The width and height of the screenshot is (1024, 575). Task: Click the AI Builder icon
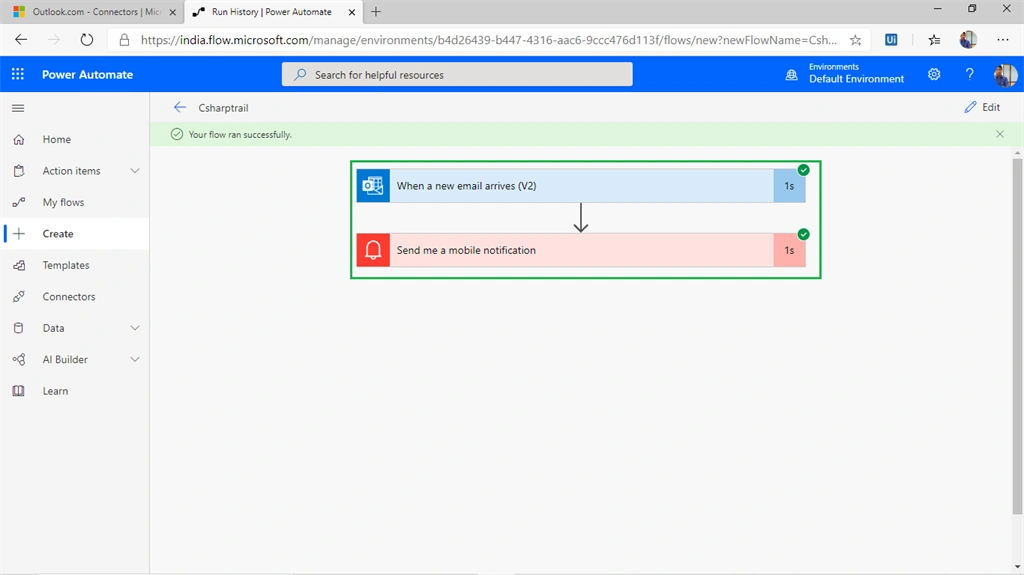19,359
